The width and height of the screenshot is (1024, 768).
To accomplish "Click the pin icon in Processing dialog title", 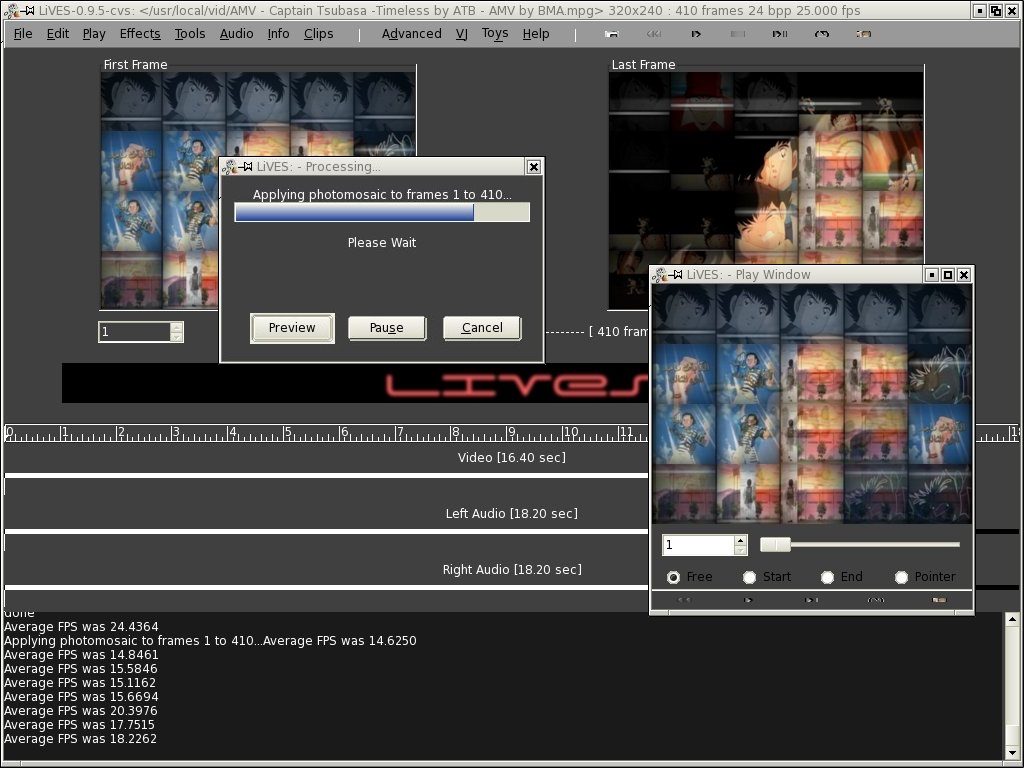I will click(246, 167).
